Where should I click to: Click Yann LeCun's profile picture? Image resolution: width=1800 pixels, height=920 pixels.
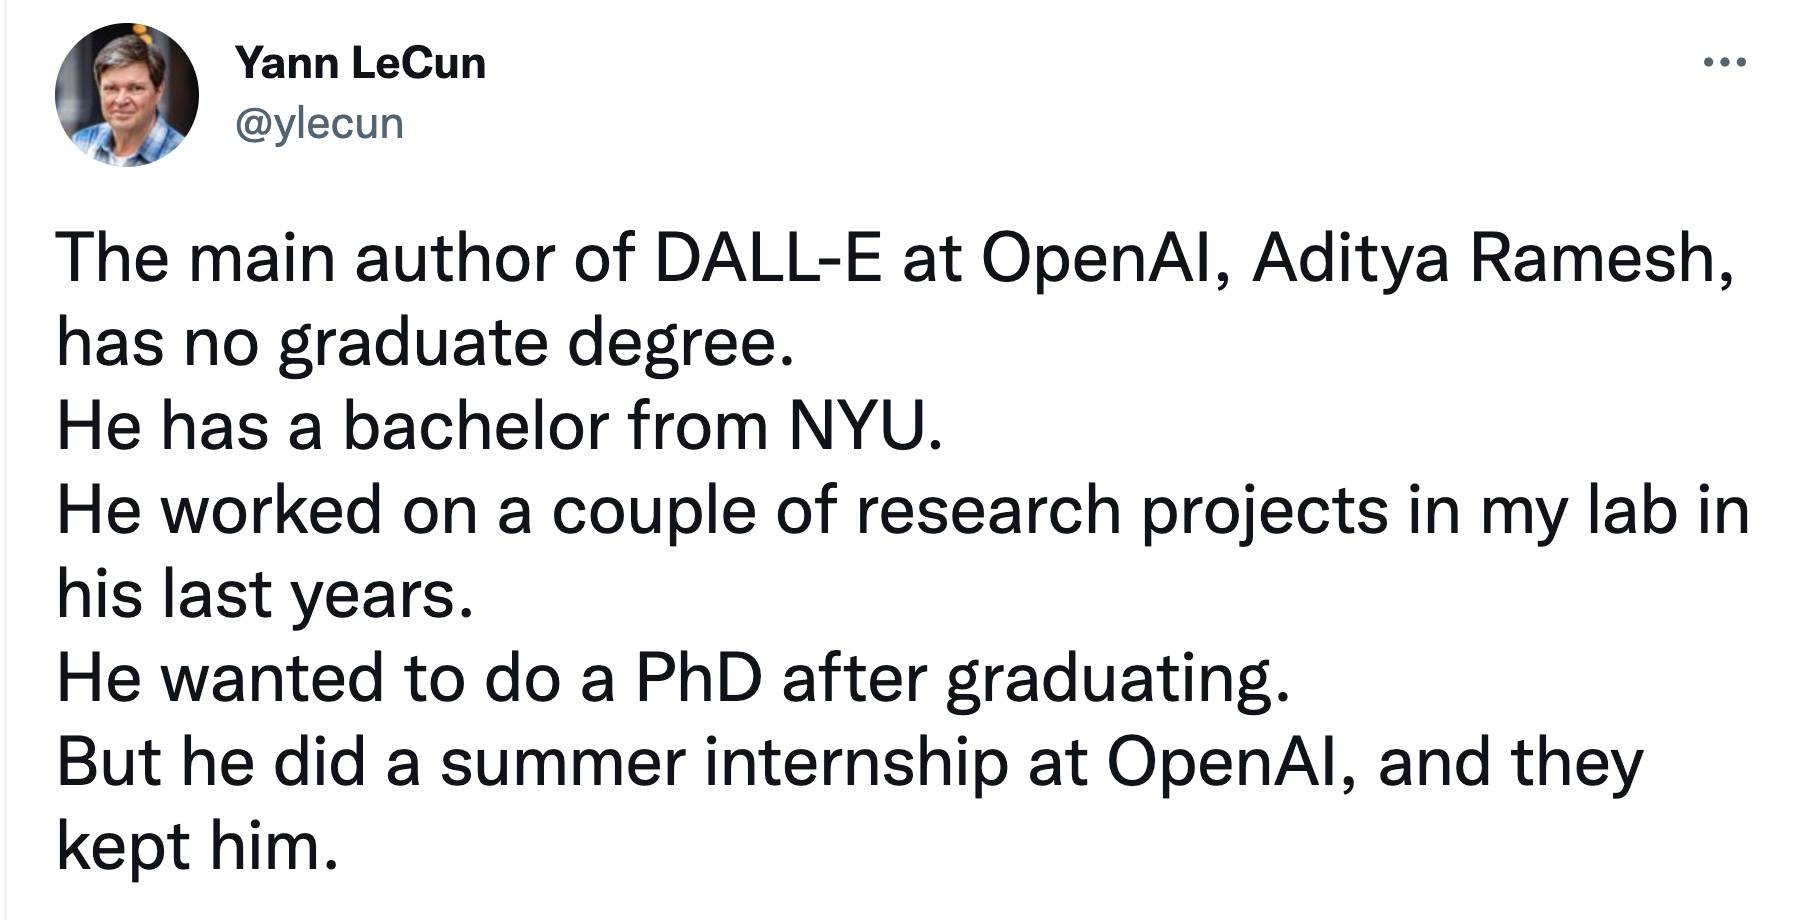pyautogui.click(x=126, y=96)
